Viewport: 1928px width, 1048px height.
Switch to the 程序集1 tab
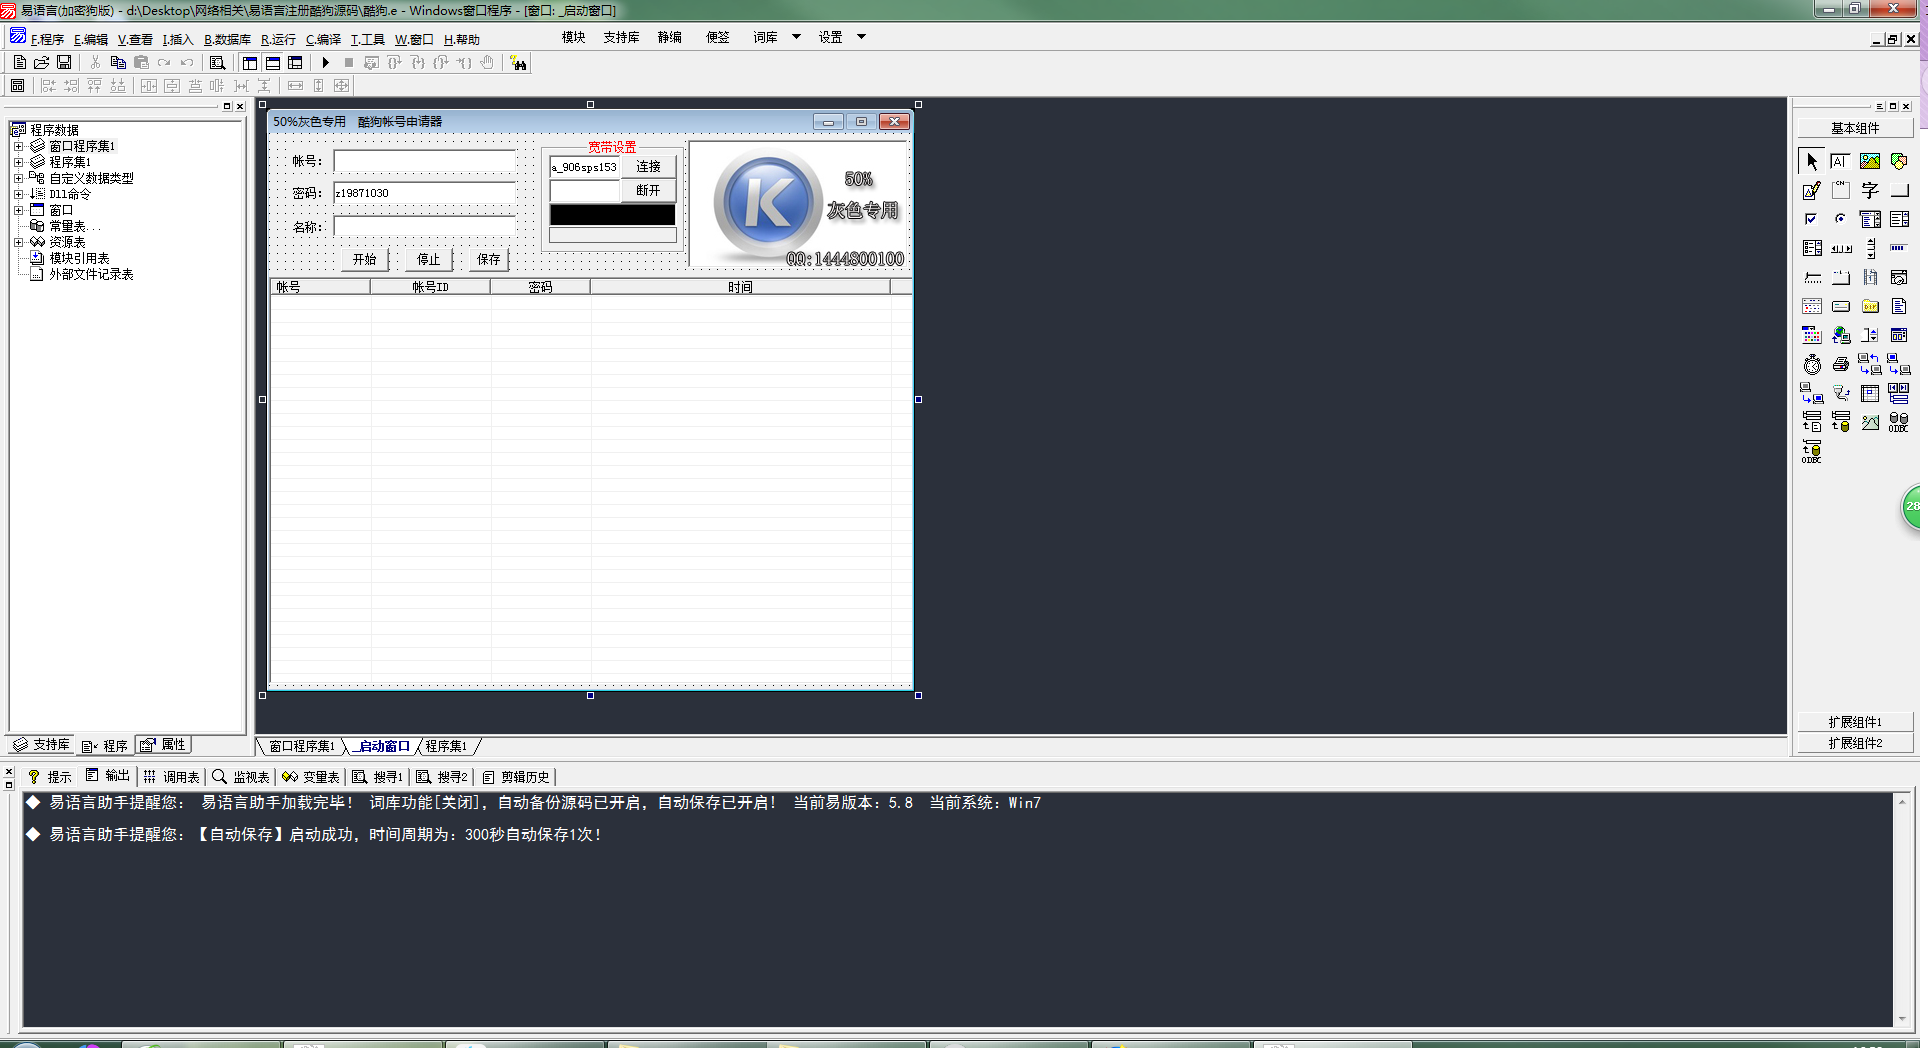click(x=446, y=746)
